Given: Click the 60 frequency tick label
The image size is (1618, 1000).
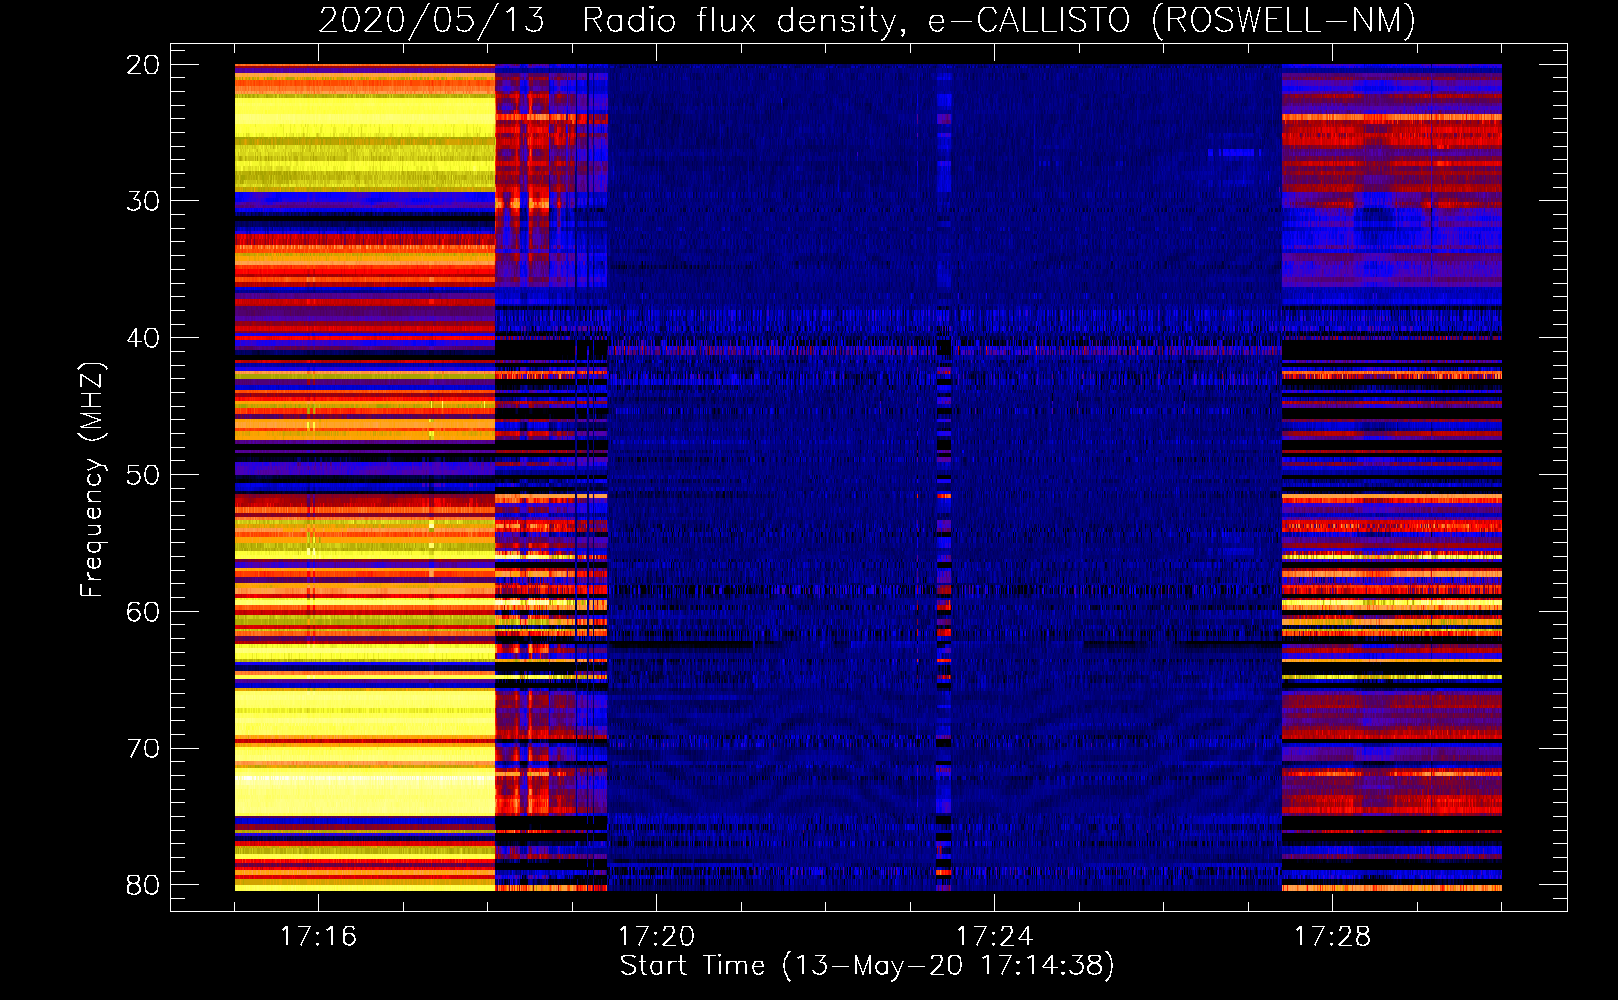Looking at the screenshot, I should pyautogui.click(x=143, y=612).
